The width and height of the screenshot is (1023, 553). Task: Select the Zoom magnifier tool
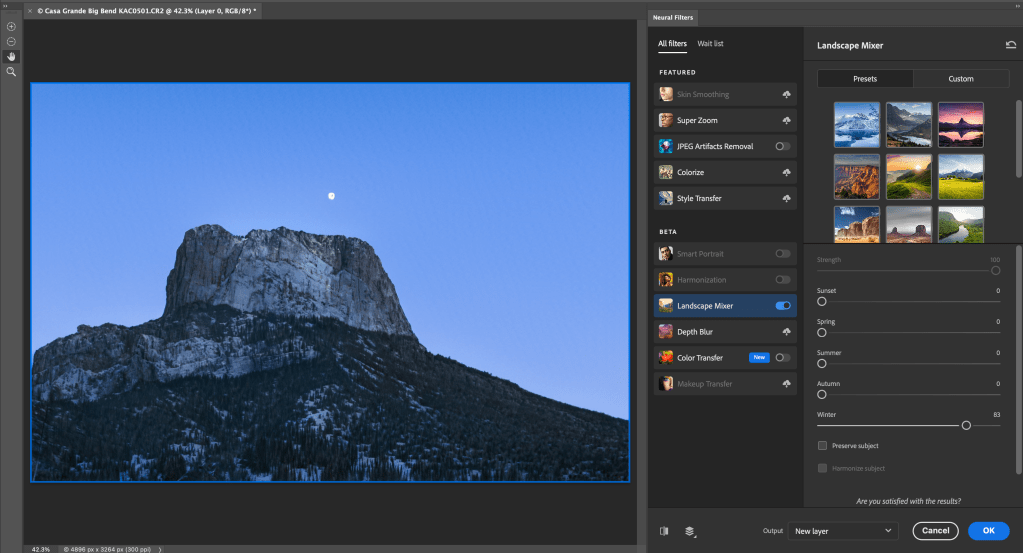11,72
